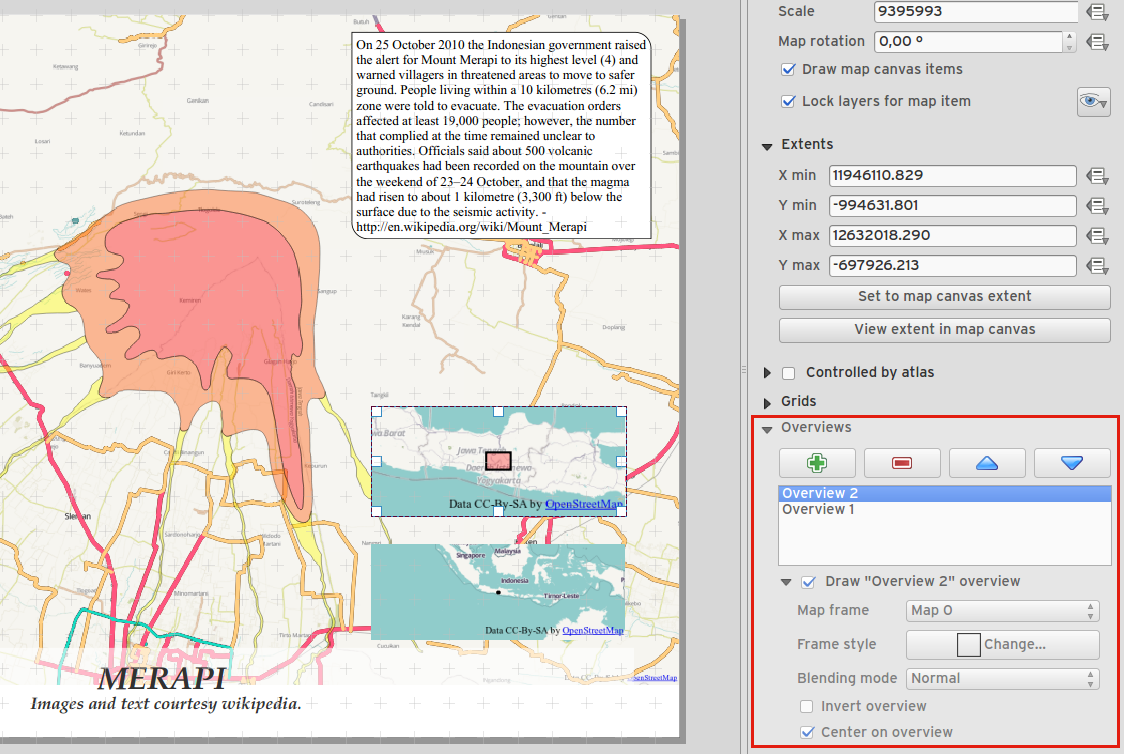Enable the Invert overview checkbox

tap(807, 706)
